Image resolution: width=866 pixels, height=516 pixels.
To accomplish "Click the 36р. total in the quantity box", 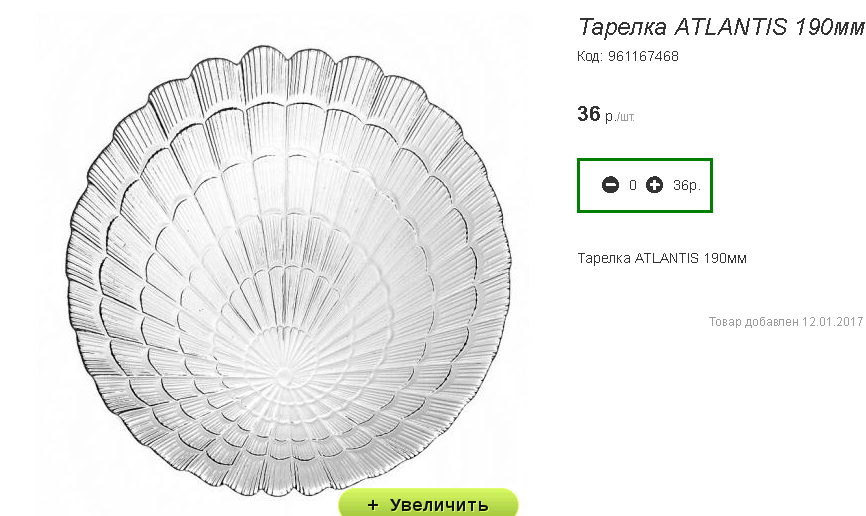I will point(687,186).
